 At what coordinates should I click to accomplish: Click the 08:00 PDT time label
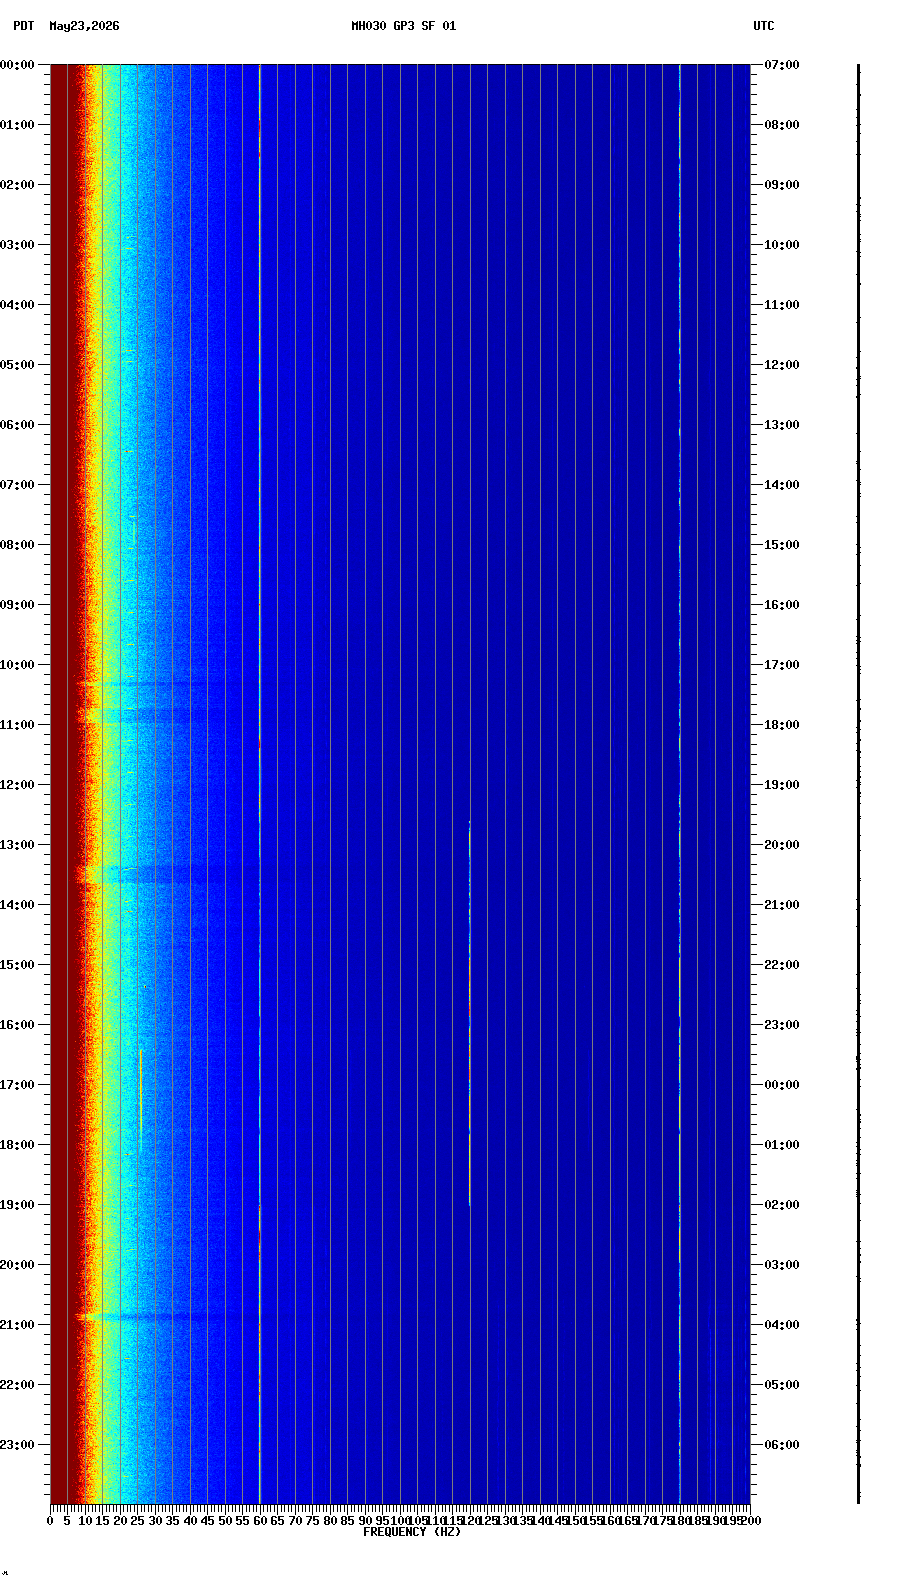pos(17,545)
